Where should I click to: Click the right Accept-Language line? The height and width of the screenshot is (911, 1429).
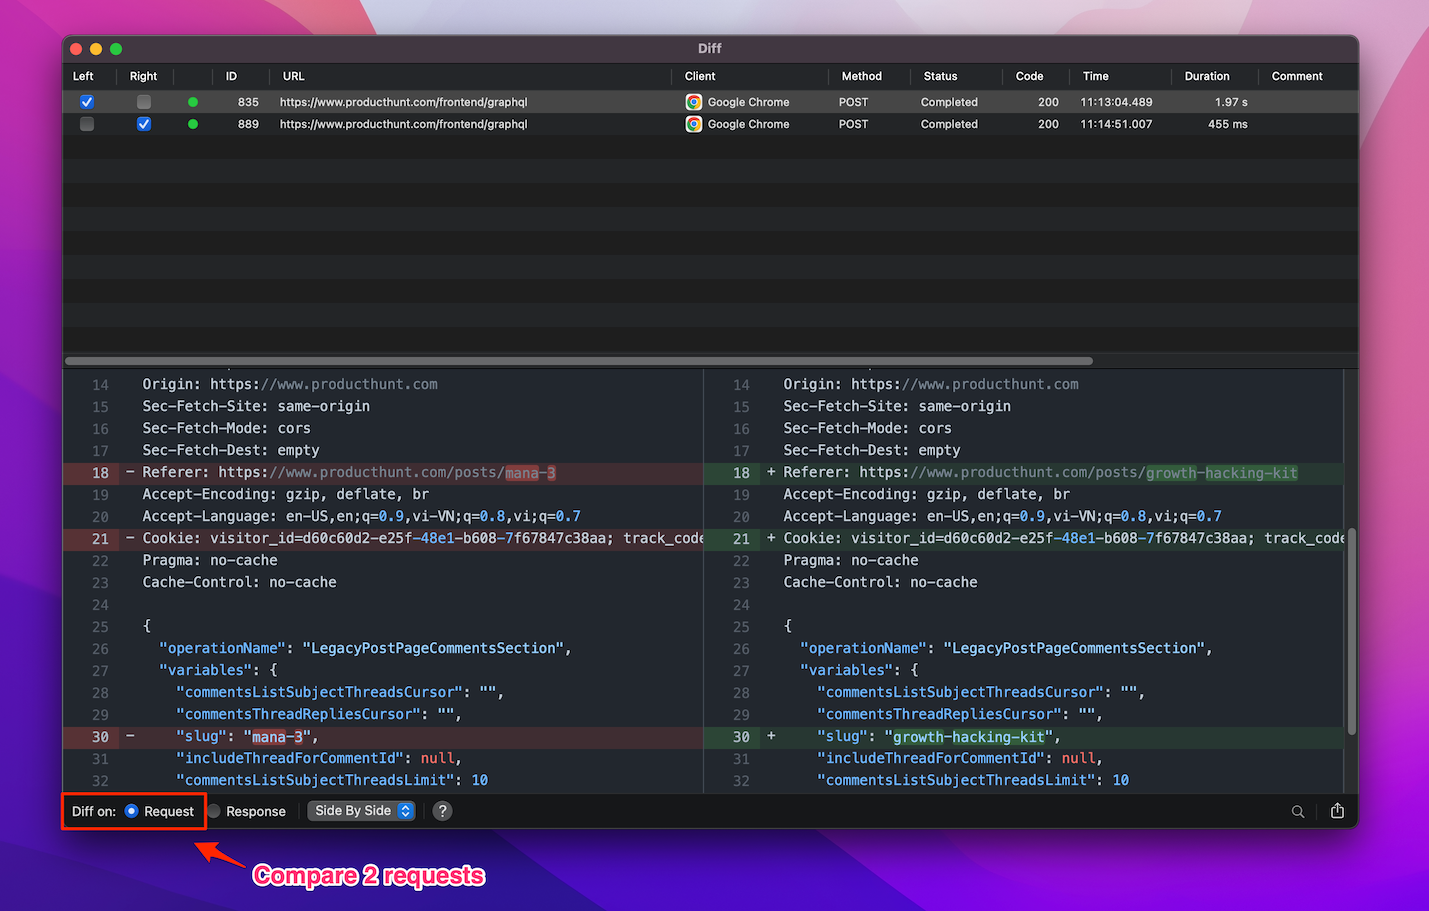(1002, 517)
